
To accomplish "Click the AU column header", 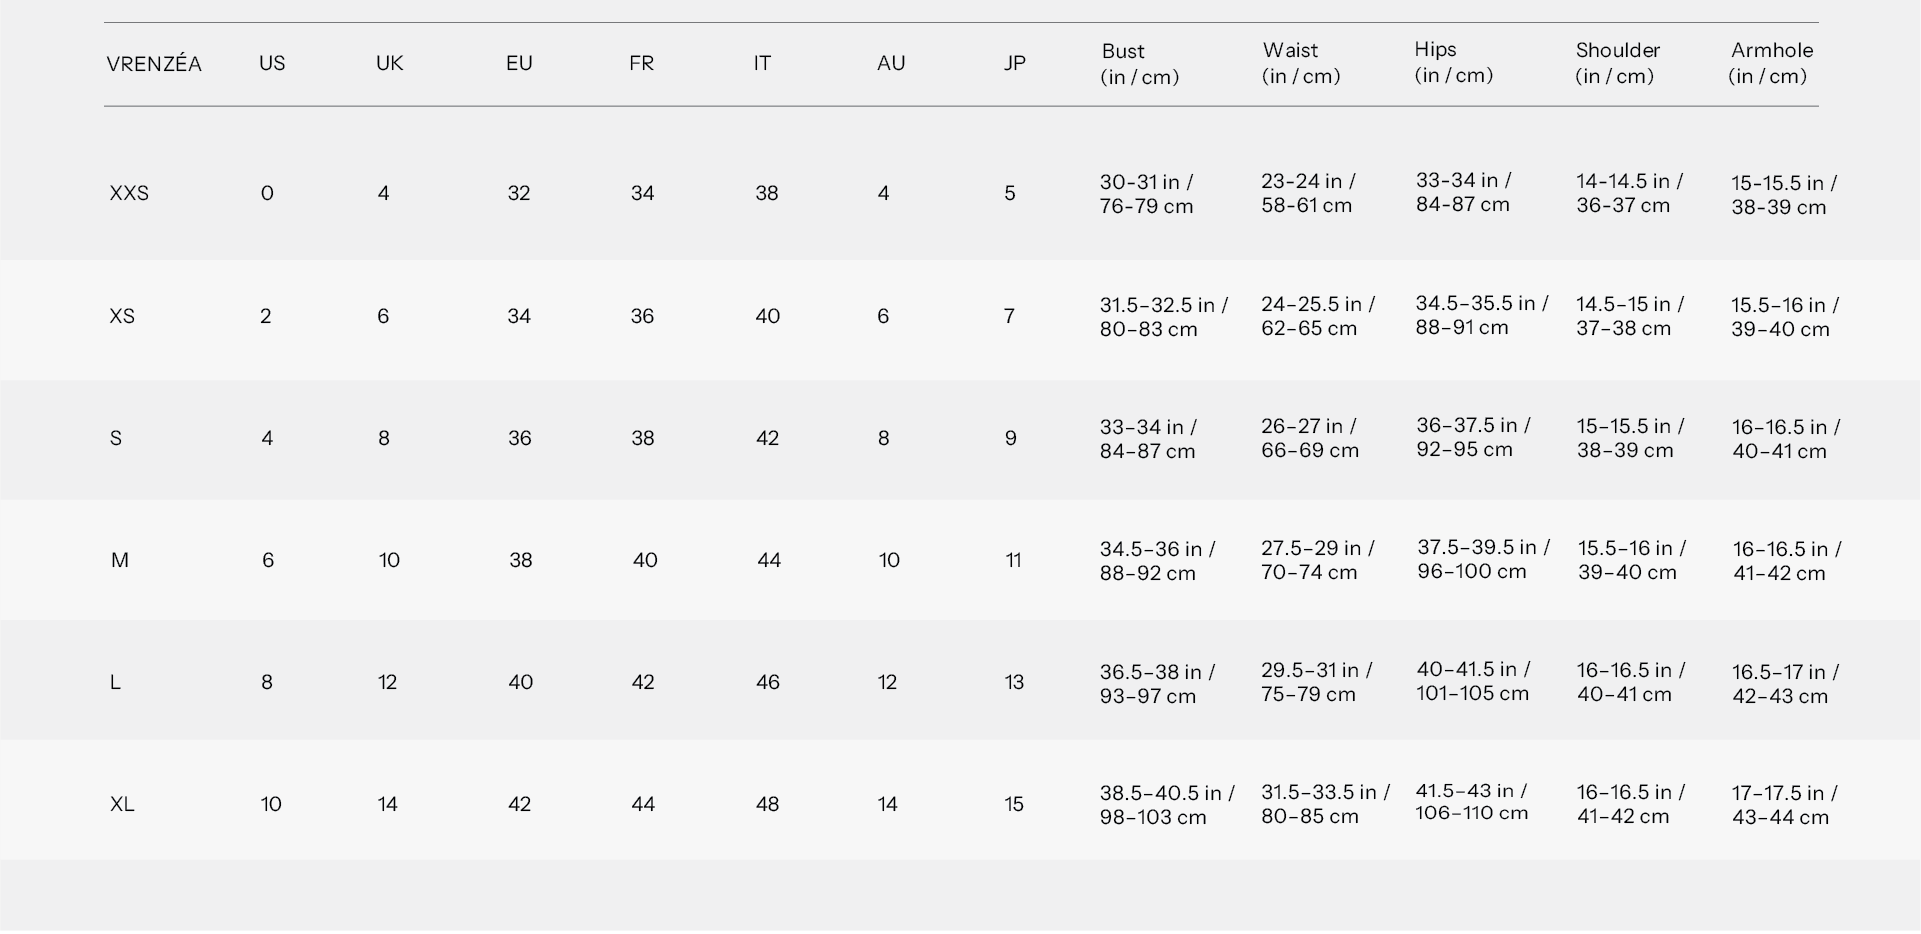I will [x=890, y=63].
